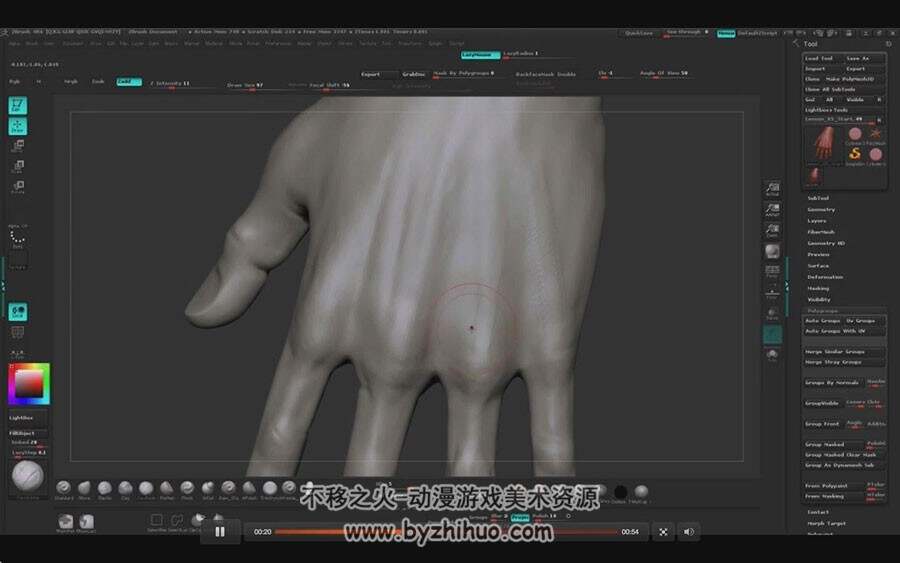
Task: Toggle fullscreen video mode
Action: point(663,532)
